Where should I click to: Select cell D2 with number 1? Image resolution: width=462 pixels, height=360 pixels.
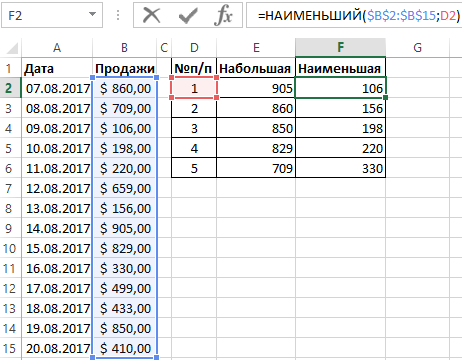pyautogui.click(x=194, y=88)
